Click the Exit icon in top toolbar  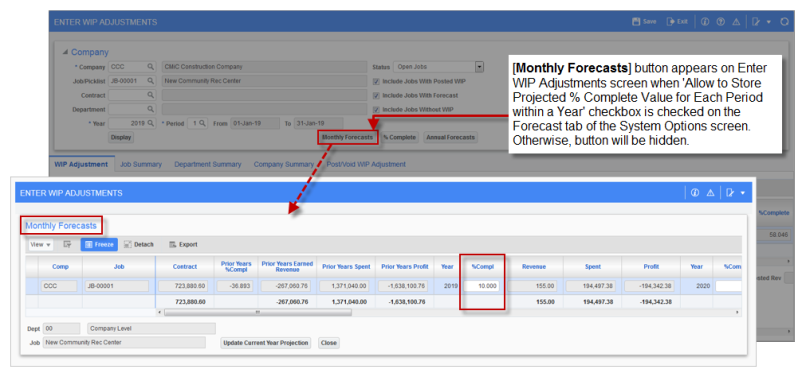click(671, 22)
